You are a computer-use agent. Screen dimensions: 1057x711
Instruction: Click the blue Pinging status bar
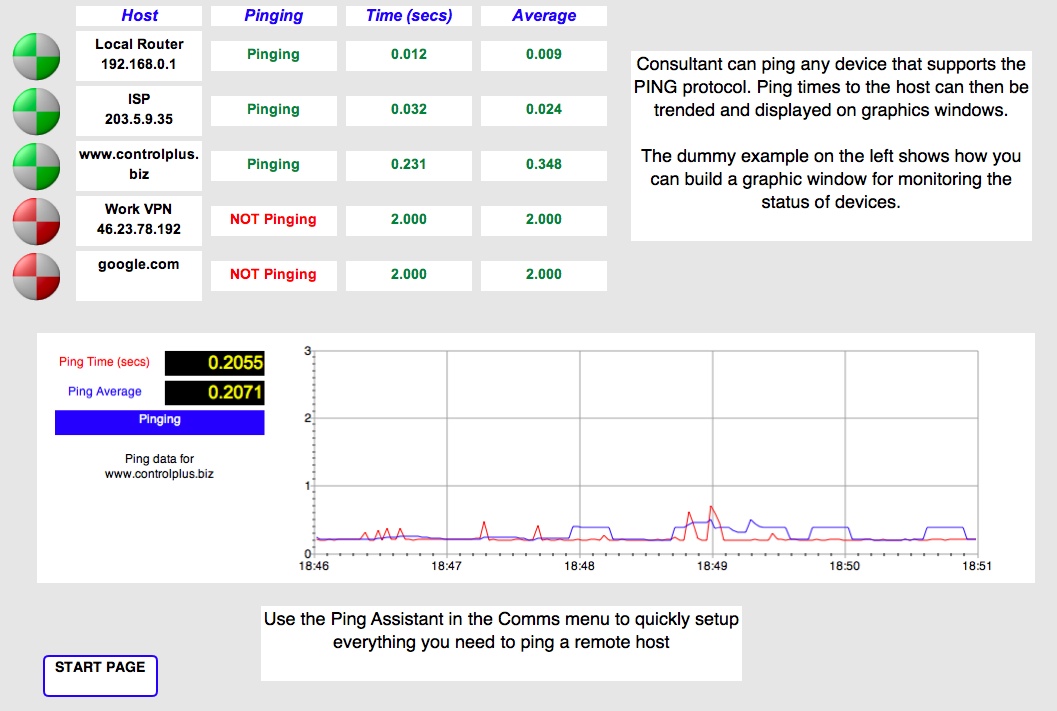tap(159, 421)
